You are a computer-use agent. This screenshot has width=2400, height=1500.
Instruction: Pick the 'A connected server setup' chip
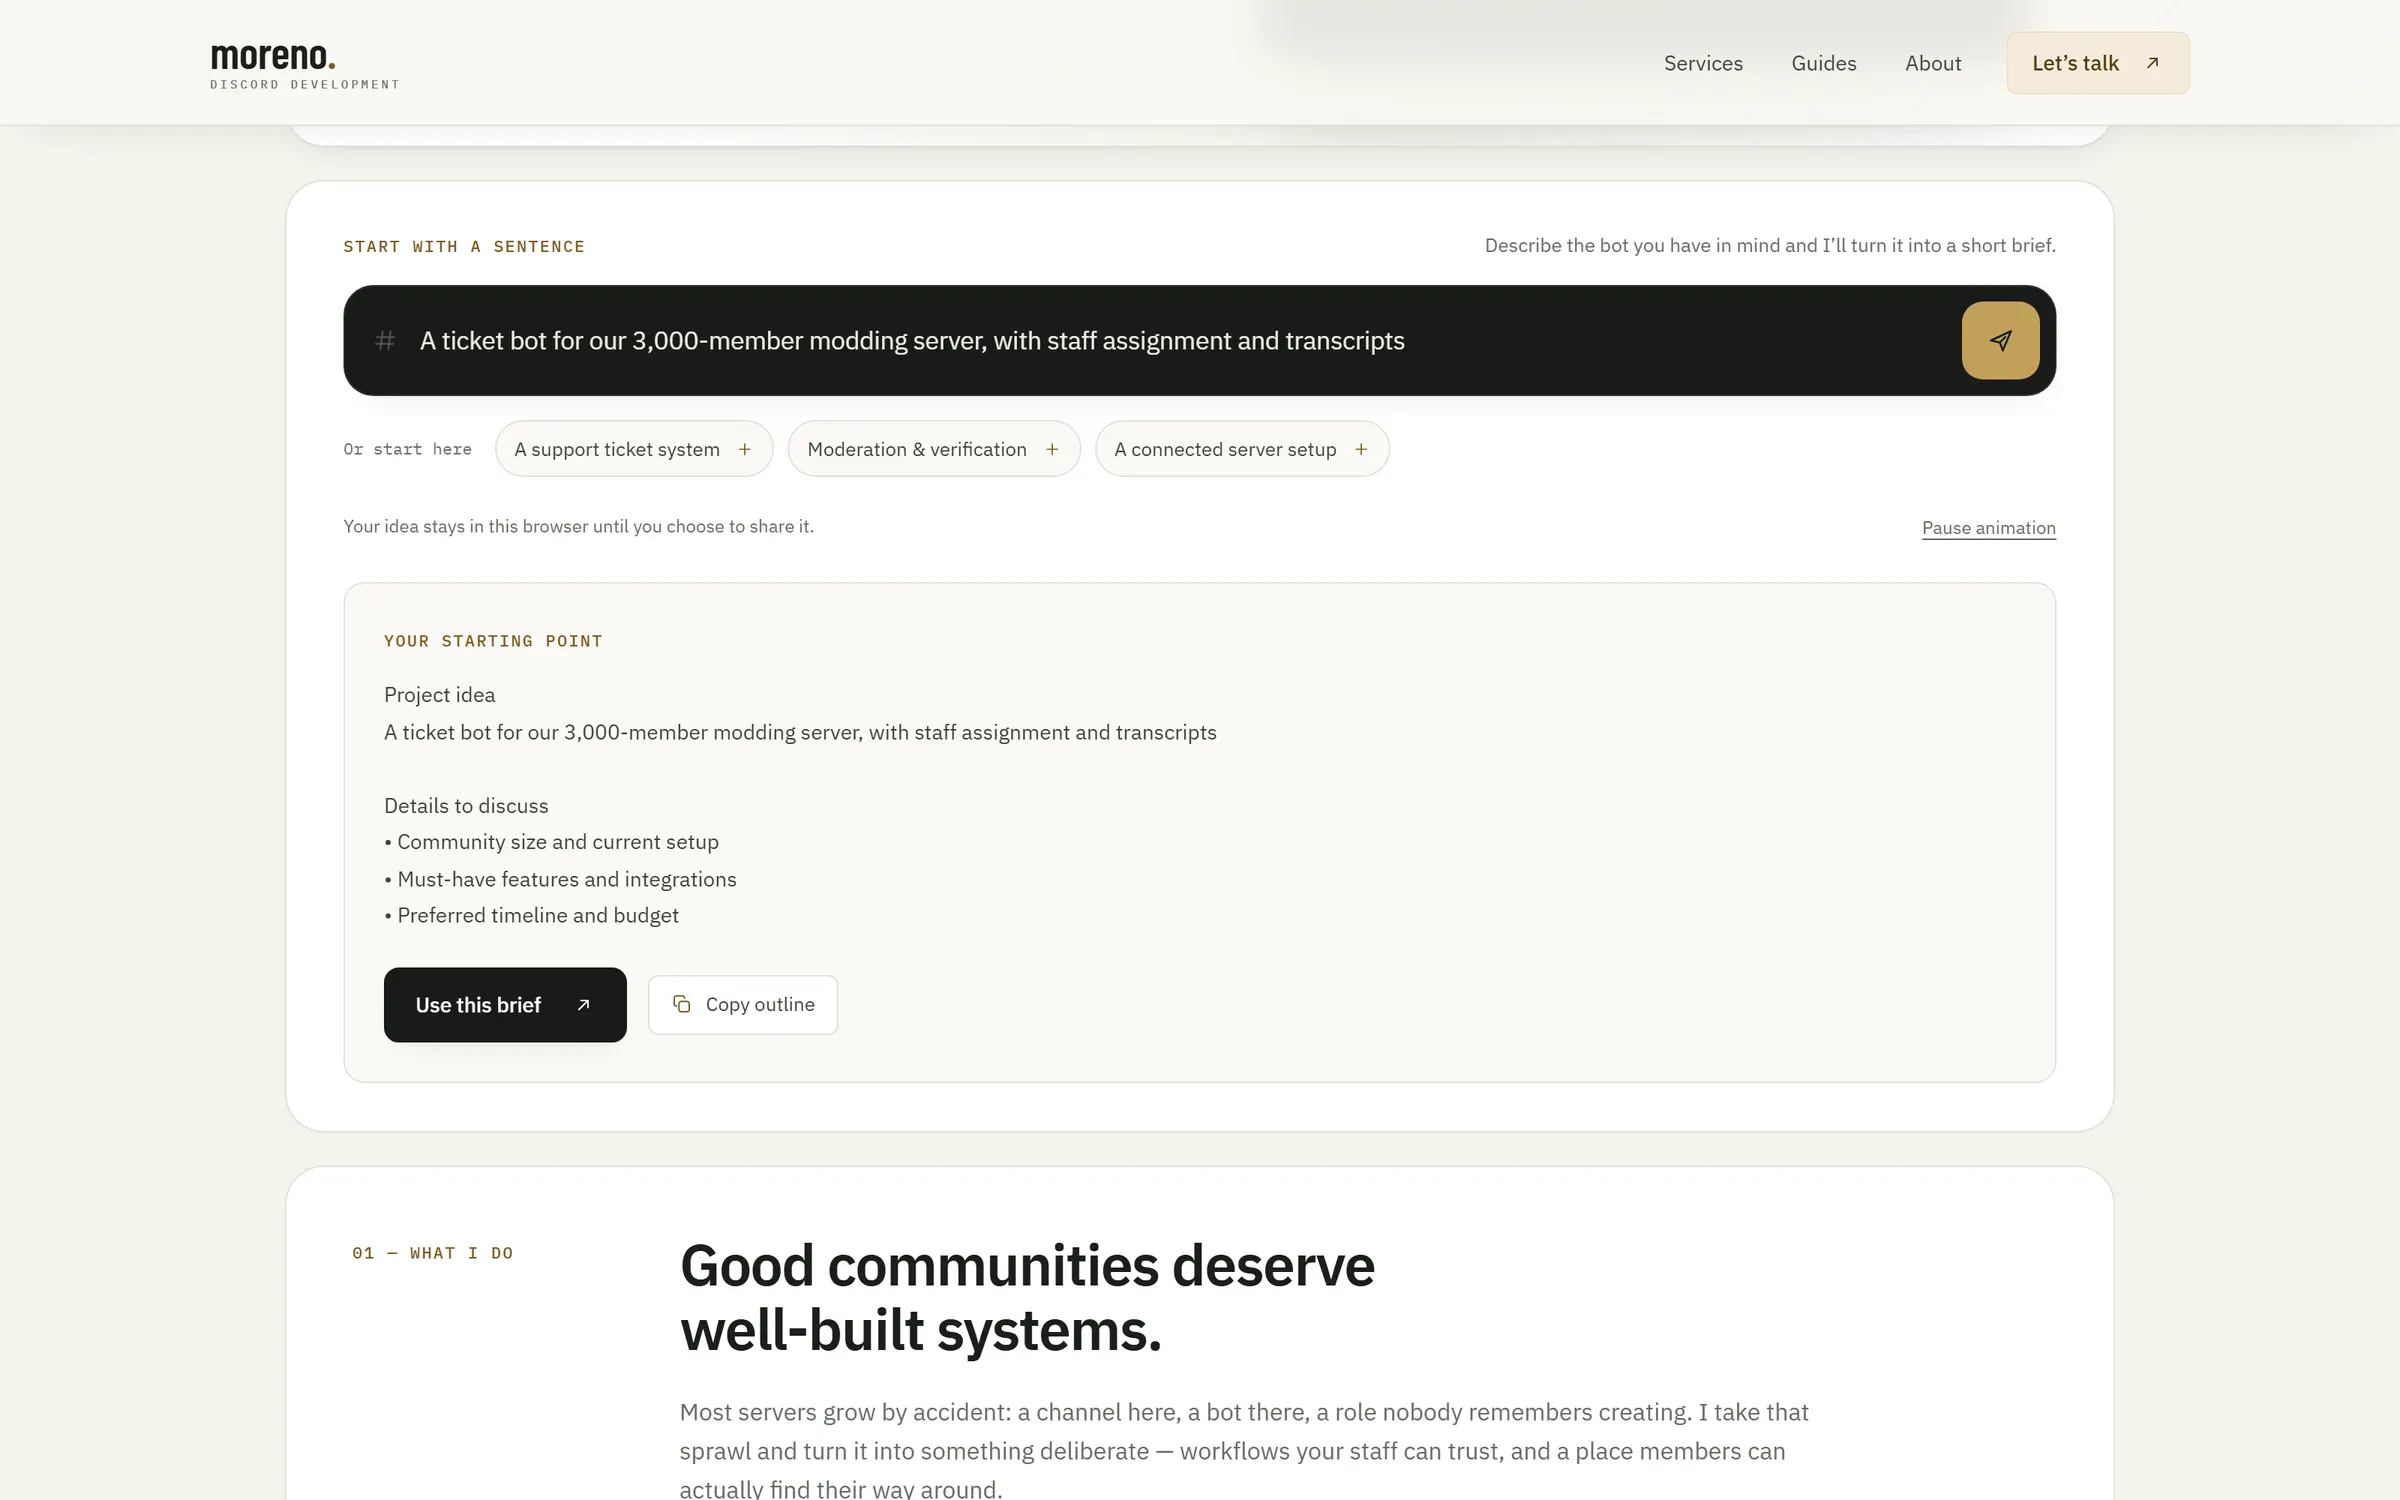pos(1241,449)
